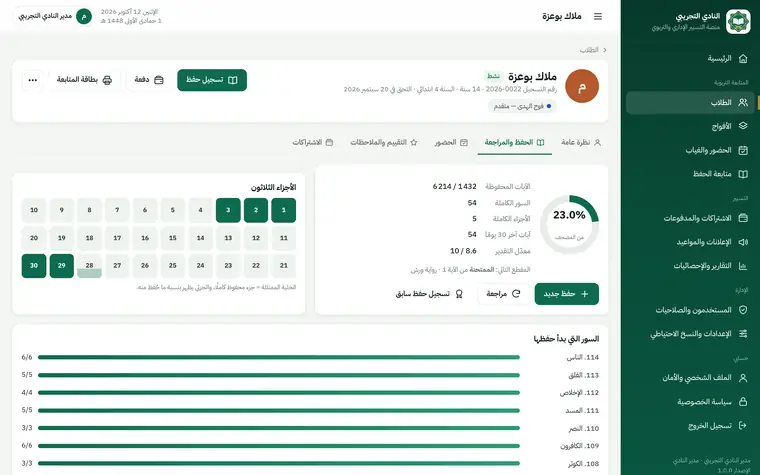Screen dimensions: 760x475
Task: Switch to الحفظ والمراجعة tab
Action: pos(514,142)
